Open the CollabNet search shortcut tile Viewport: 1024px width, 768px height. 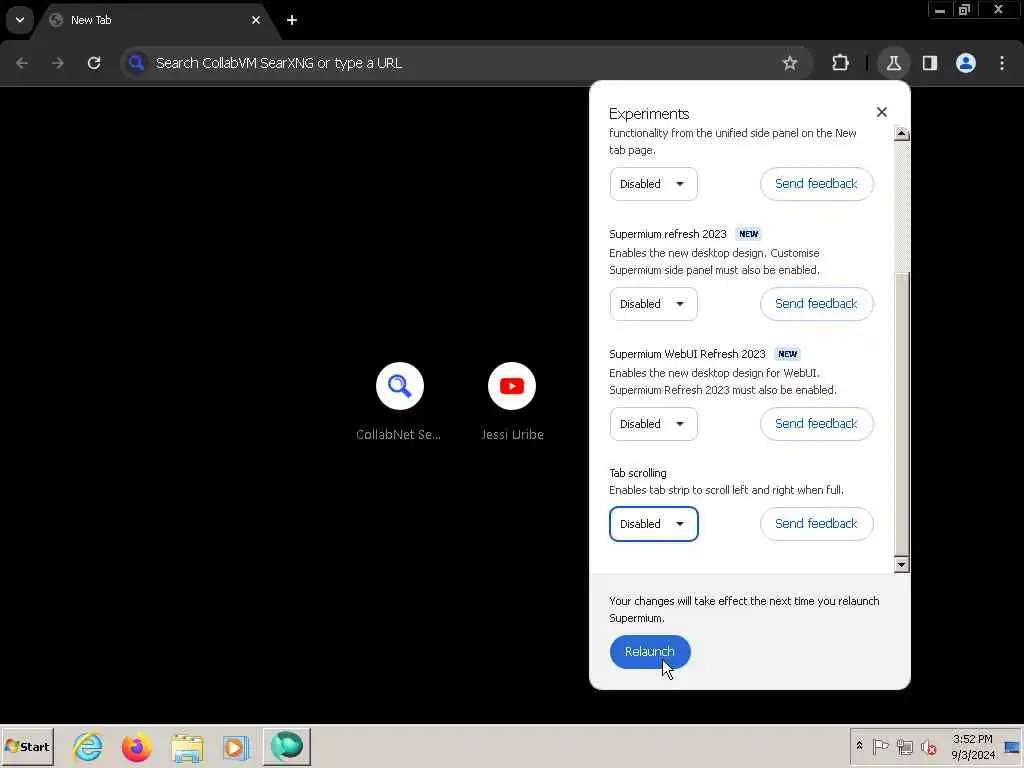point(399,402)
